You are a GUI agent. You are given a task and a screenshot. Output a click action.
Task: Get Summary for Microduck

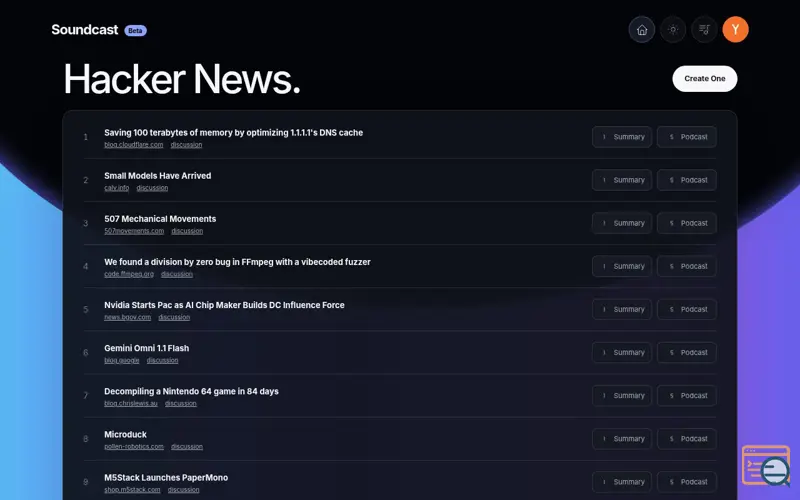[x=622, y=439]
